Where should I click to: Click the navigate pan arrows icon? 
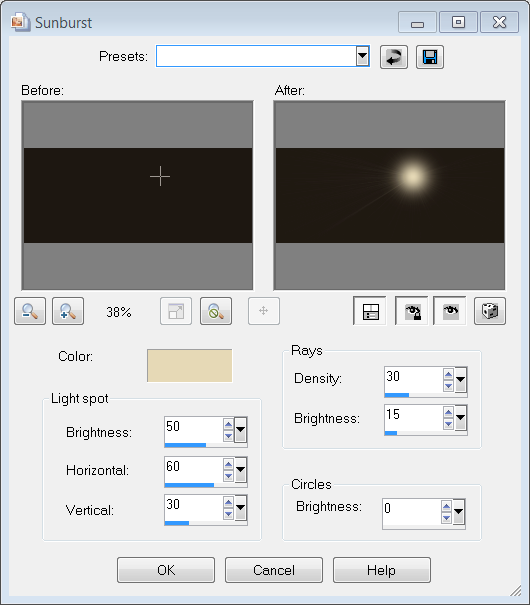coord(264,311)
